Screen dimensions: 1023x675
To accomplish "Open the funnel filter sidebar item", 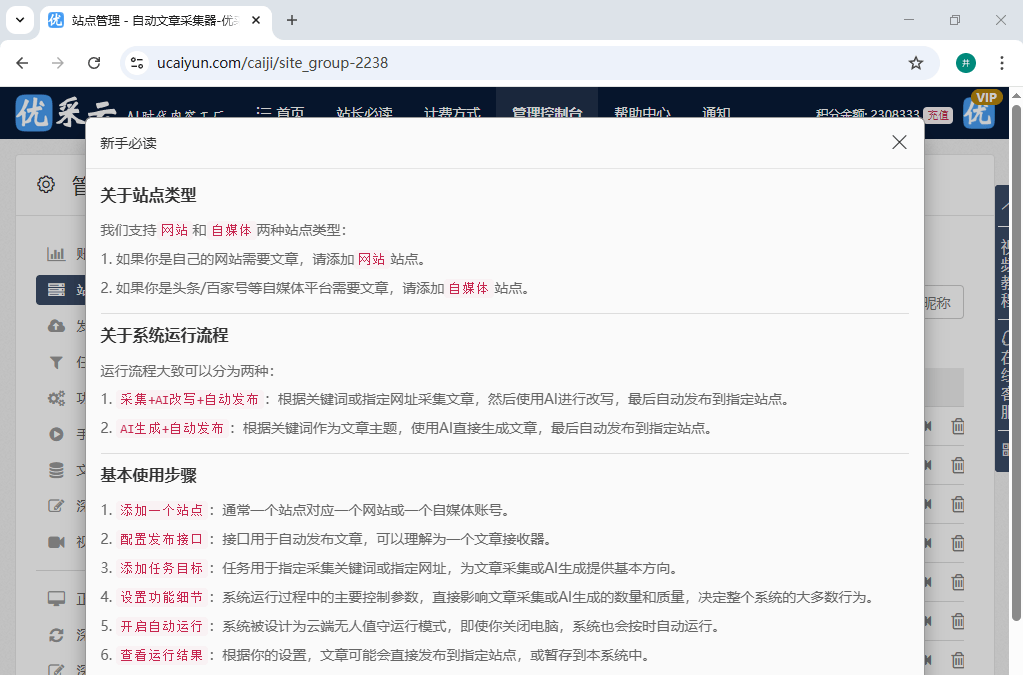I will (x=57, y=362).
